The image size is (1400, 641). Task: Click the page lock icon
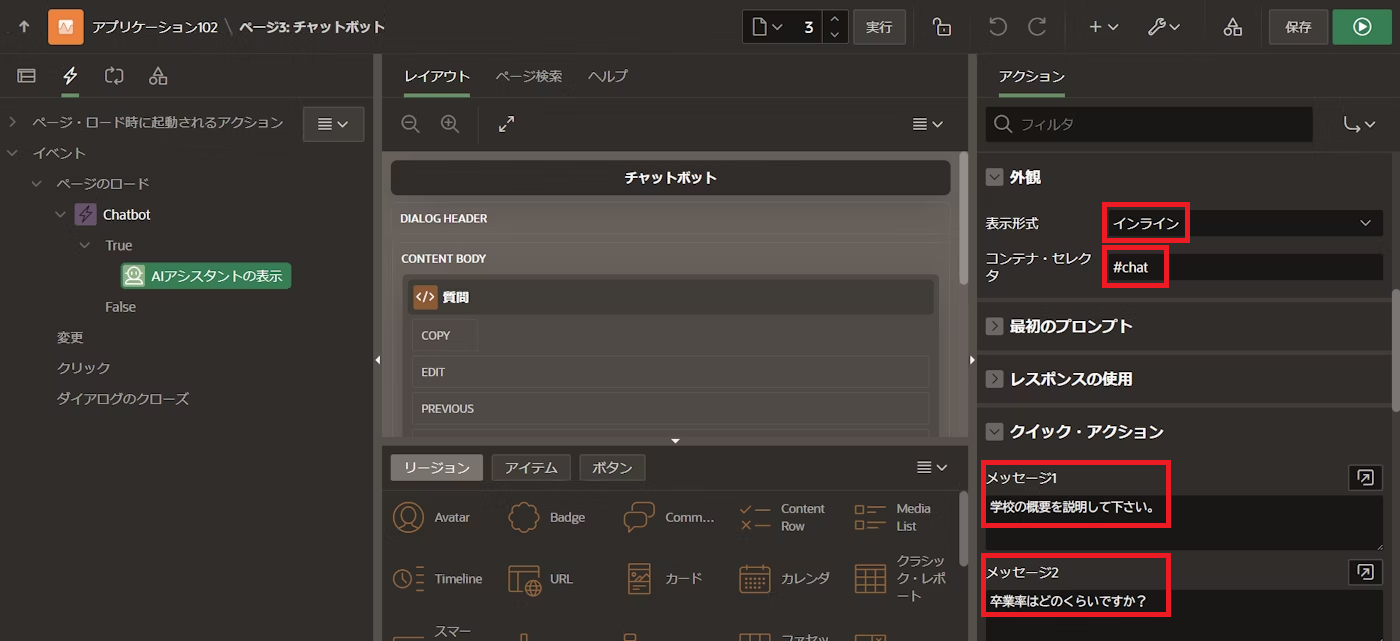[x=941, y=27]
